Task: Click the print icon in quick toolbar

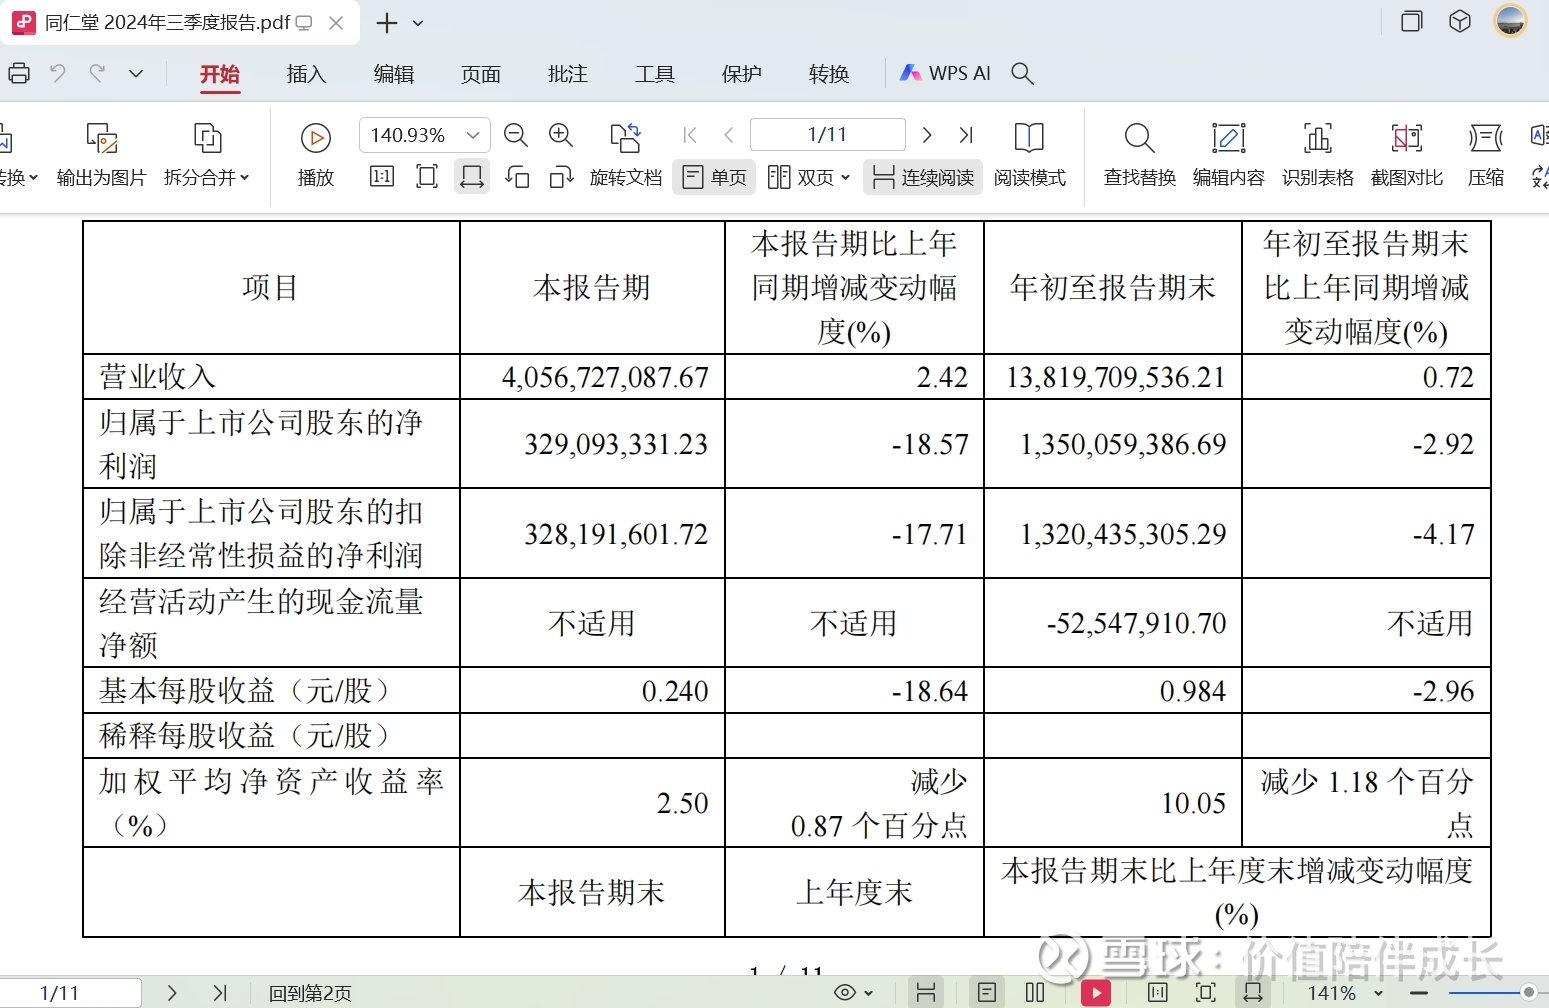Action: [x=18, y=73]
